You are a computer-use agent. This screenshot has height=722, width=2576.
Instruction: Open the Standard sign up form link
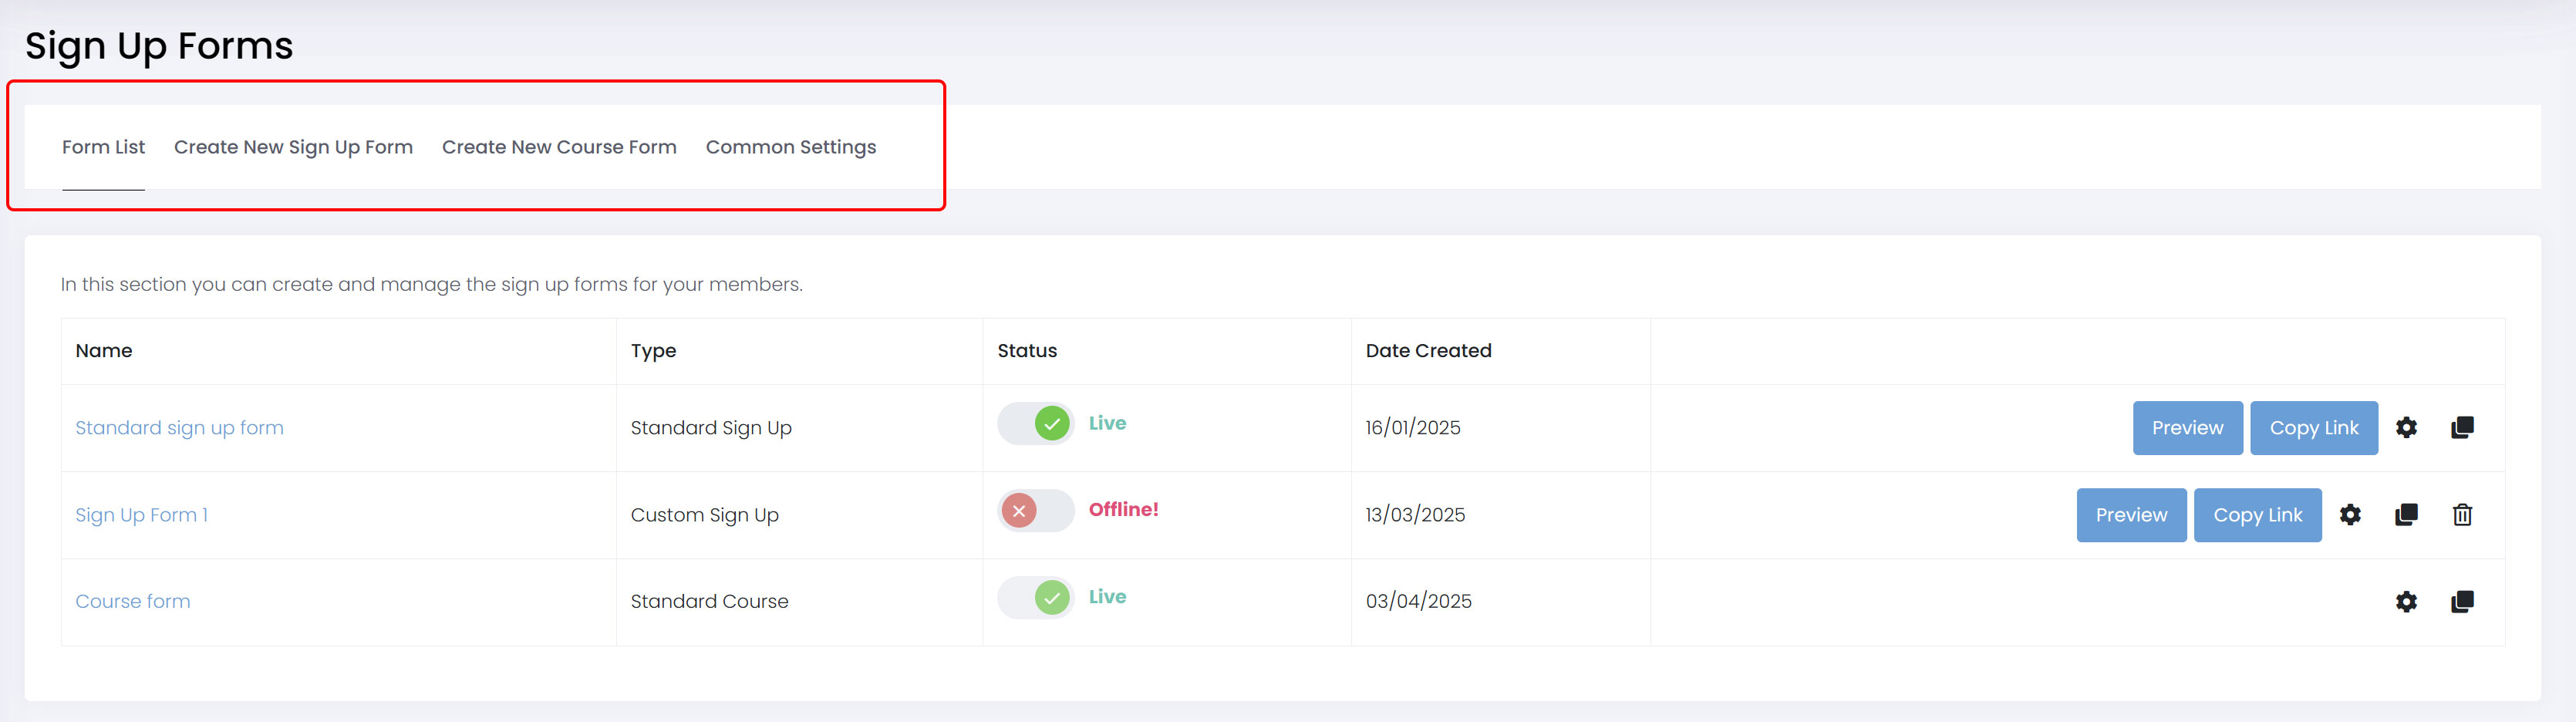coord(179,428)
